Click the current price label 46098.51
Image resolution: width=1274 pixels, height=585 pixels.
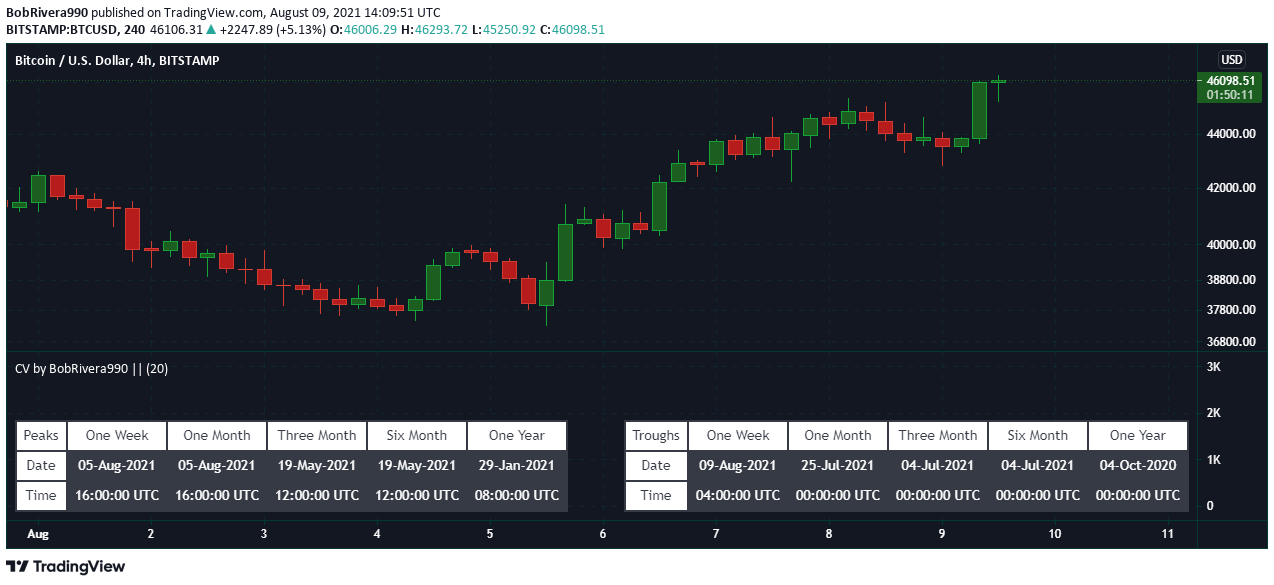pyautogui.click(x=1231, y=81)
